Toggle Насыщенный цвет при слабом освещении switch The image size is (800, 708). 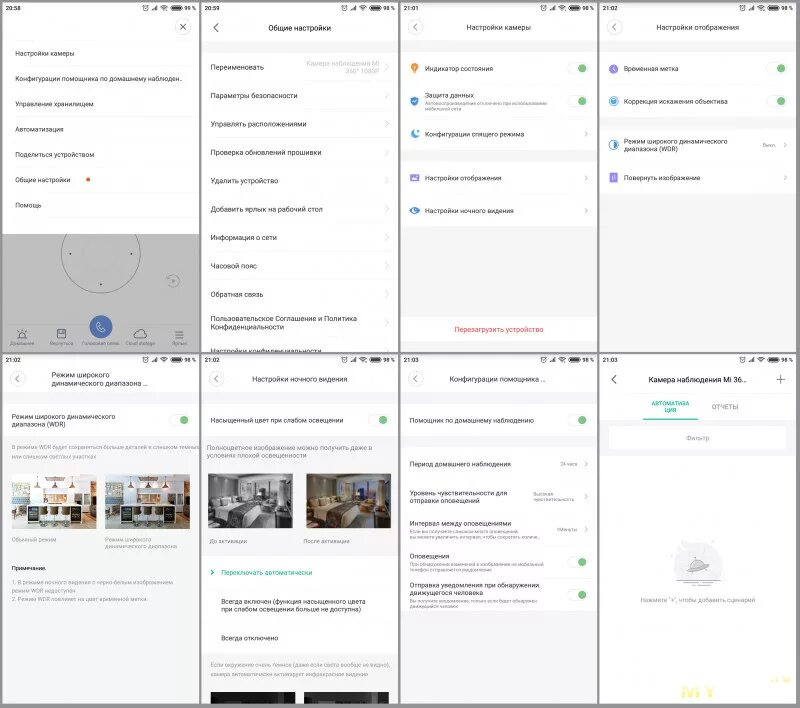click(x=379, y=420)
